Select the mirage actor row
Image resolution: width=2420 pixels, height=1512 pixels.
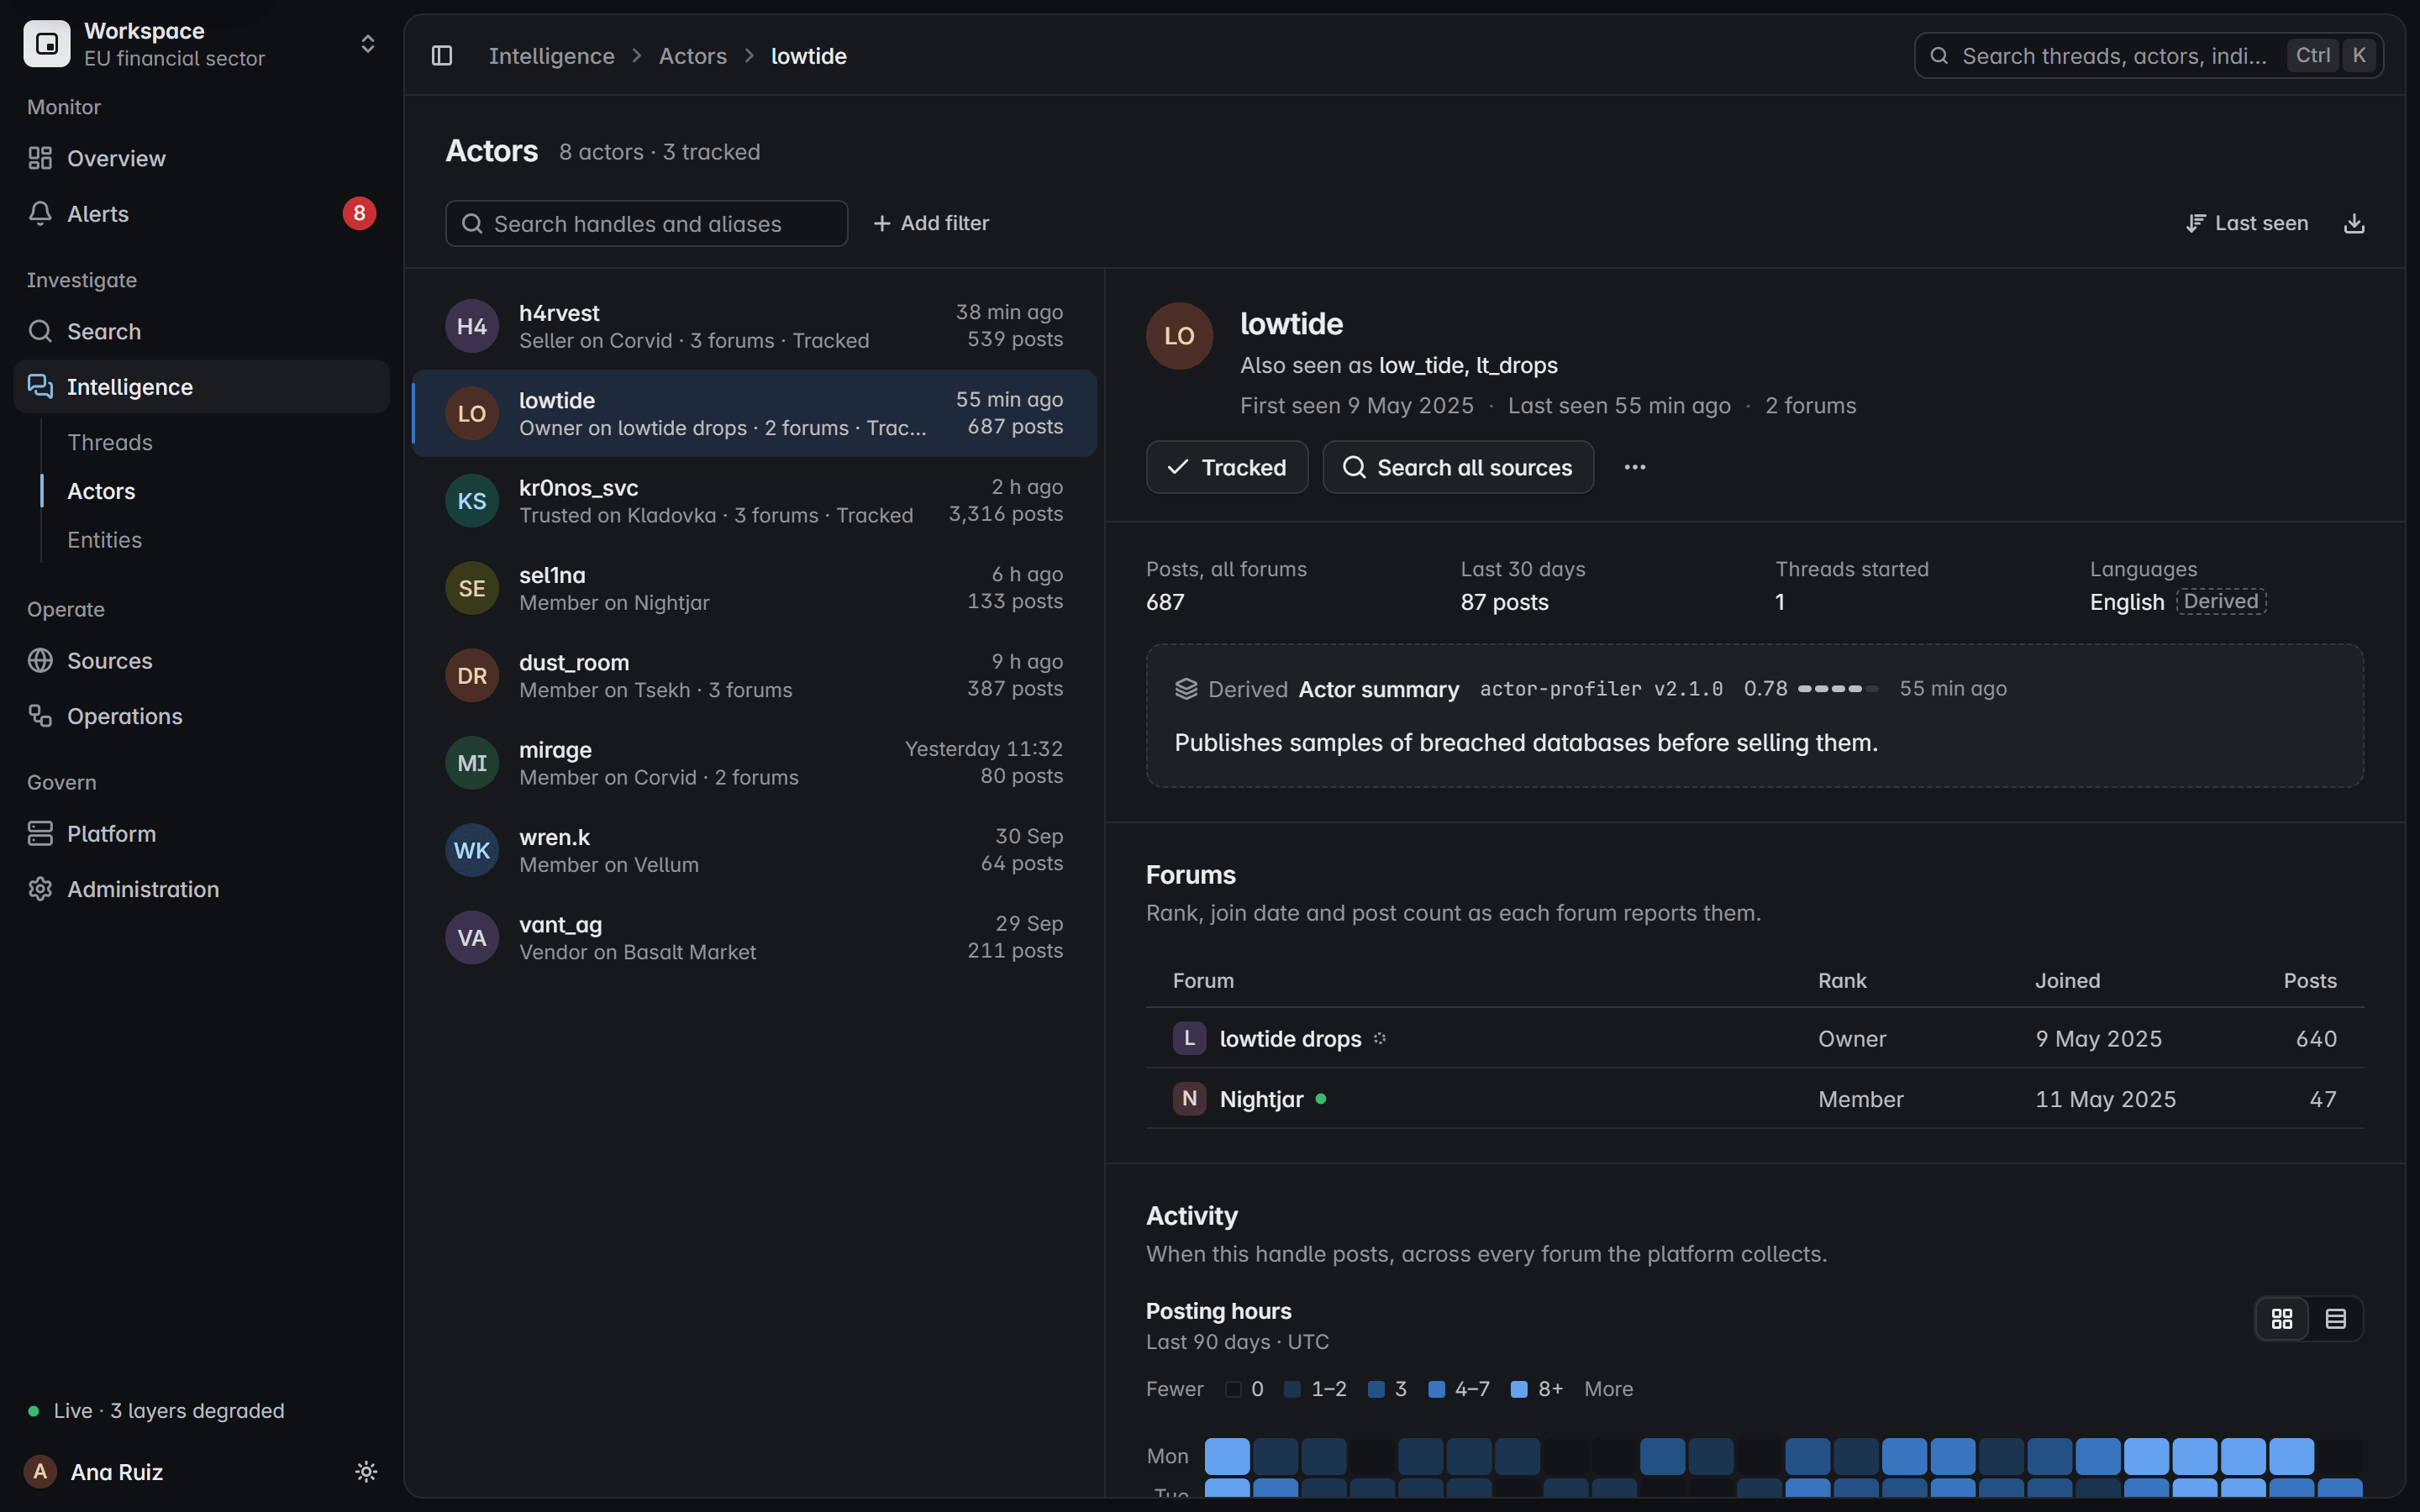[x=754, y=763]
